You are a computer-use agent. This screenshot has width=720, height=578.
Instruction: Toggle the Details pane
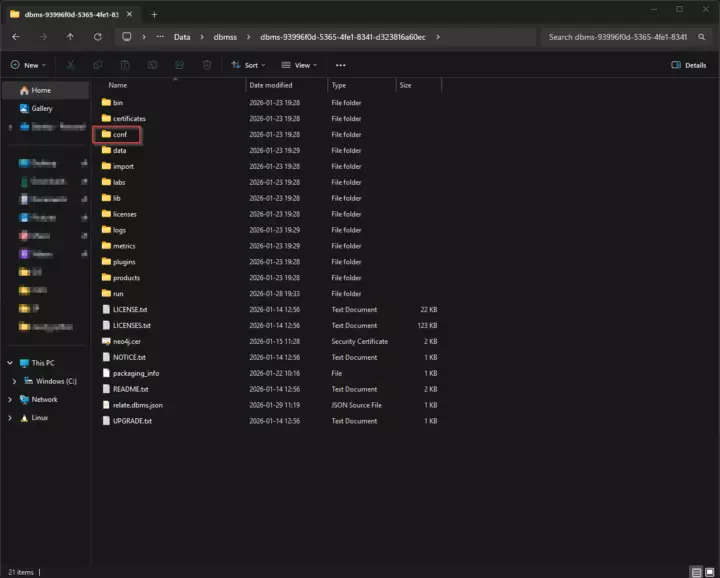(x=689, y=65)
